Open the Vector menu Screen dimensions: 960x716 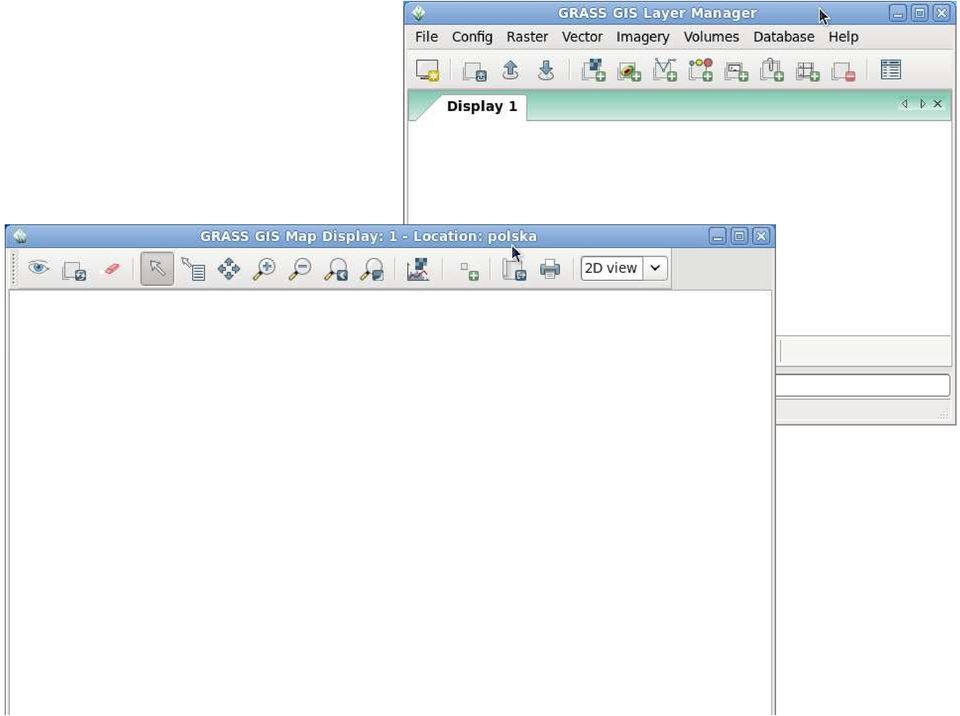582,37
